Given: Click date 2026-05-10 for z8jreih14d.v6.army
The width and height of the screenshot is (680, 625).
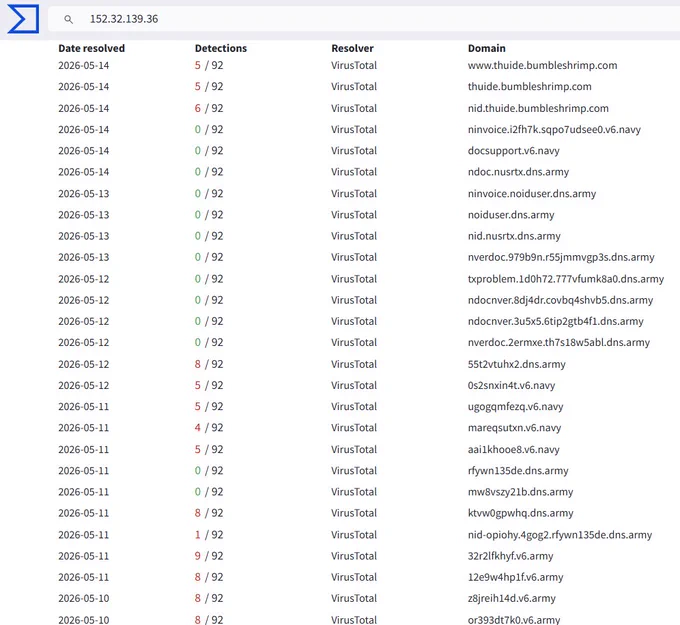Looking at the screenshot, I should (x=84, y=599).
